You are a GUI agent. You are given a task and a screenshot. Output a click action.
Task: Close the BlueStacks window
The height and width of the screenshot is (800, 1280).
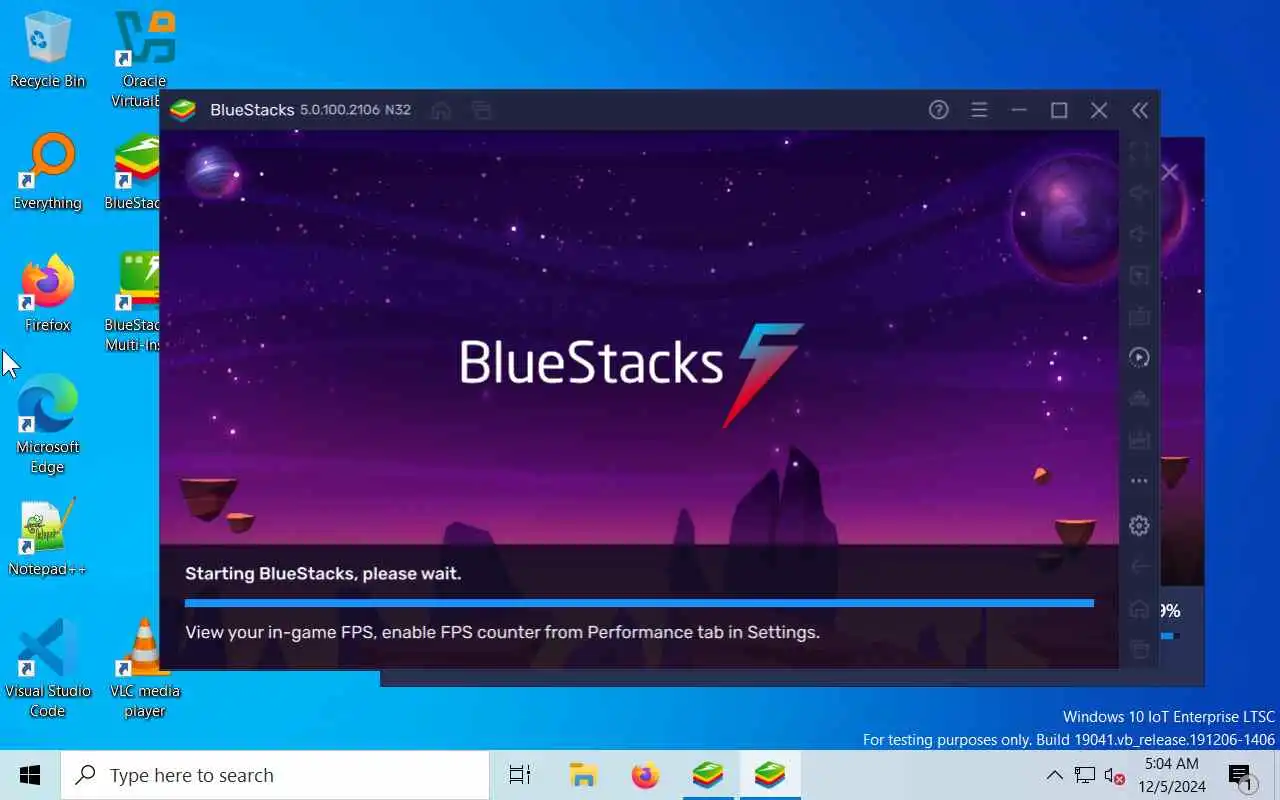click(1099, 110)
